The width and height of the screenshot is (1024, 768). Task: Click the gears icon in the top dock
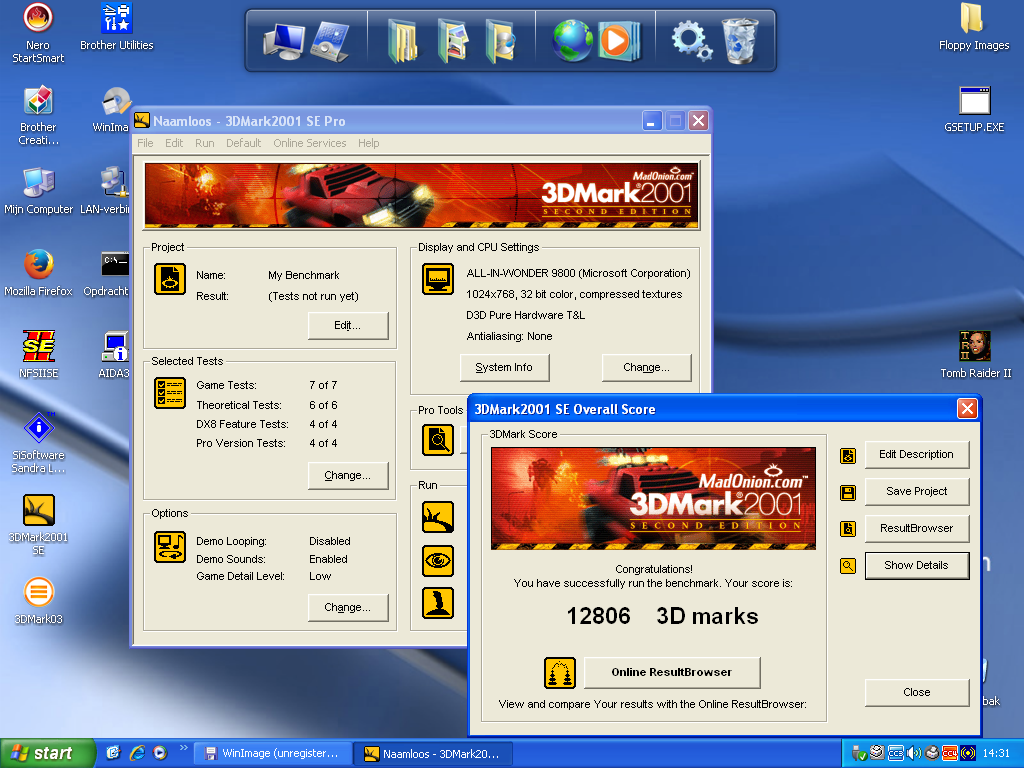[x=692, y=40]
